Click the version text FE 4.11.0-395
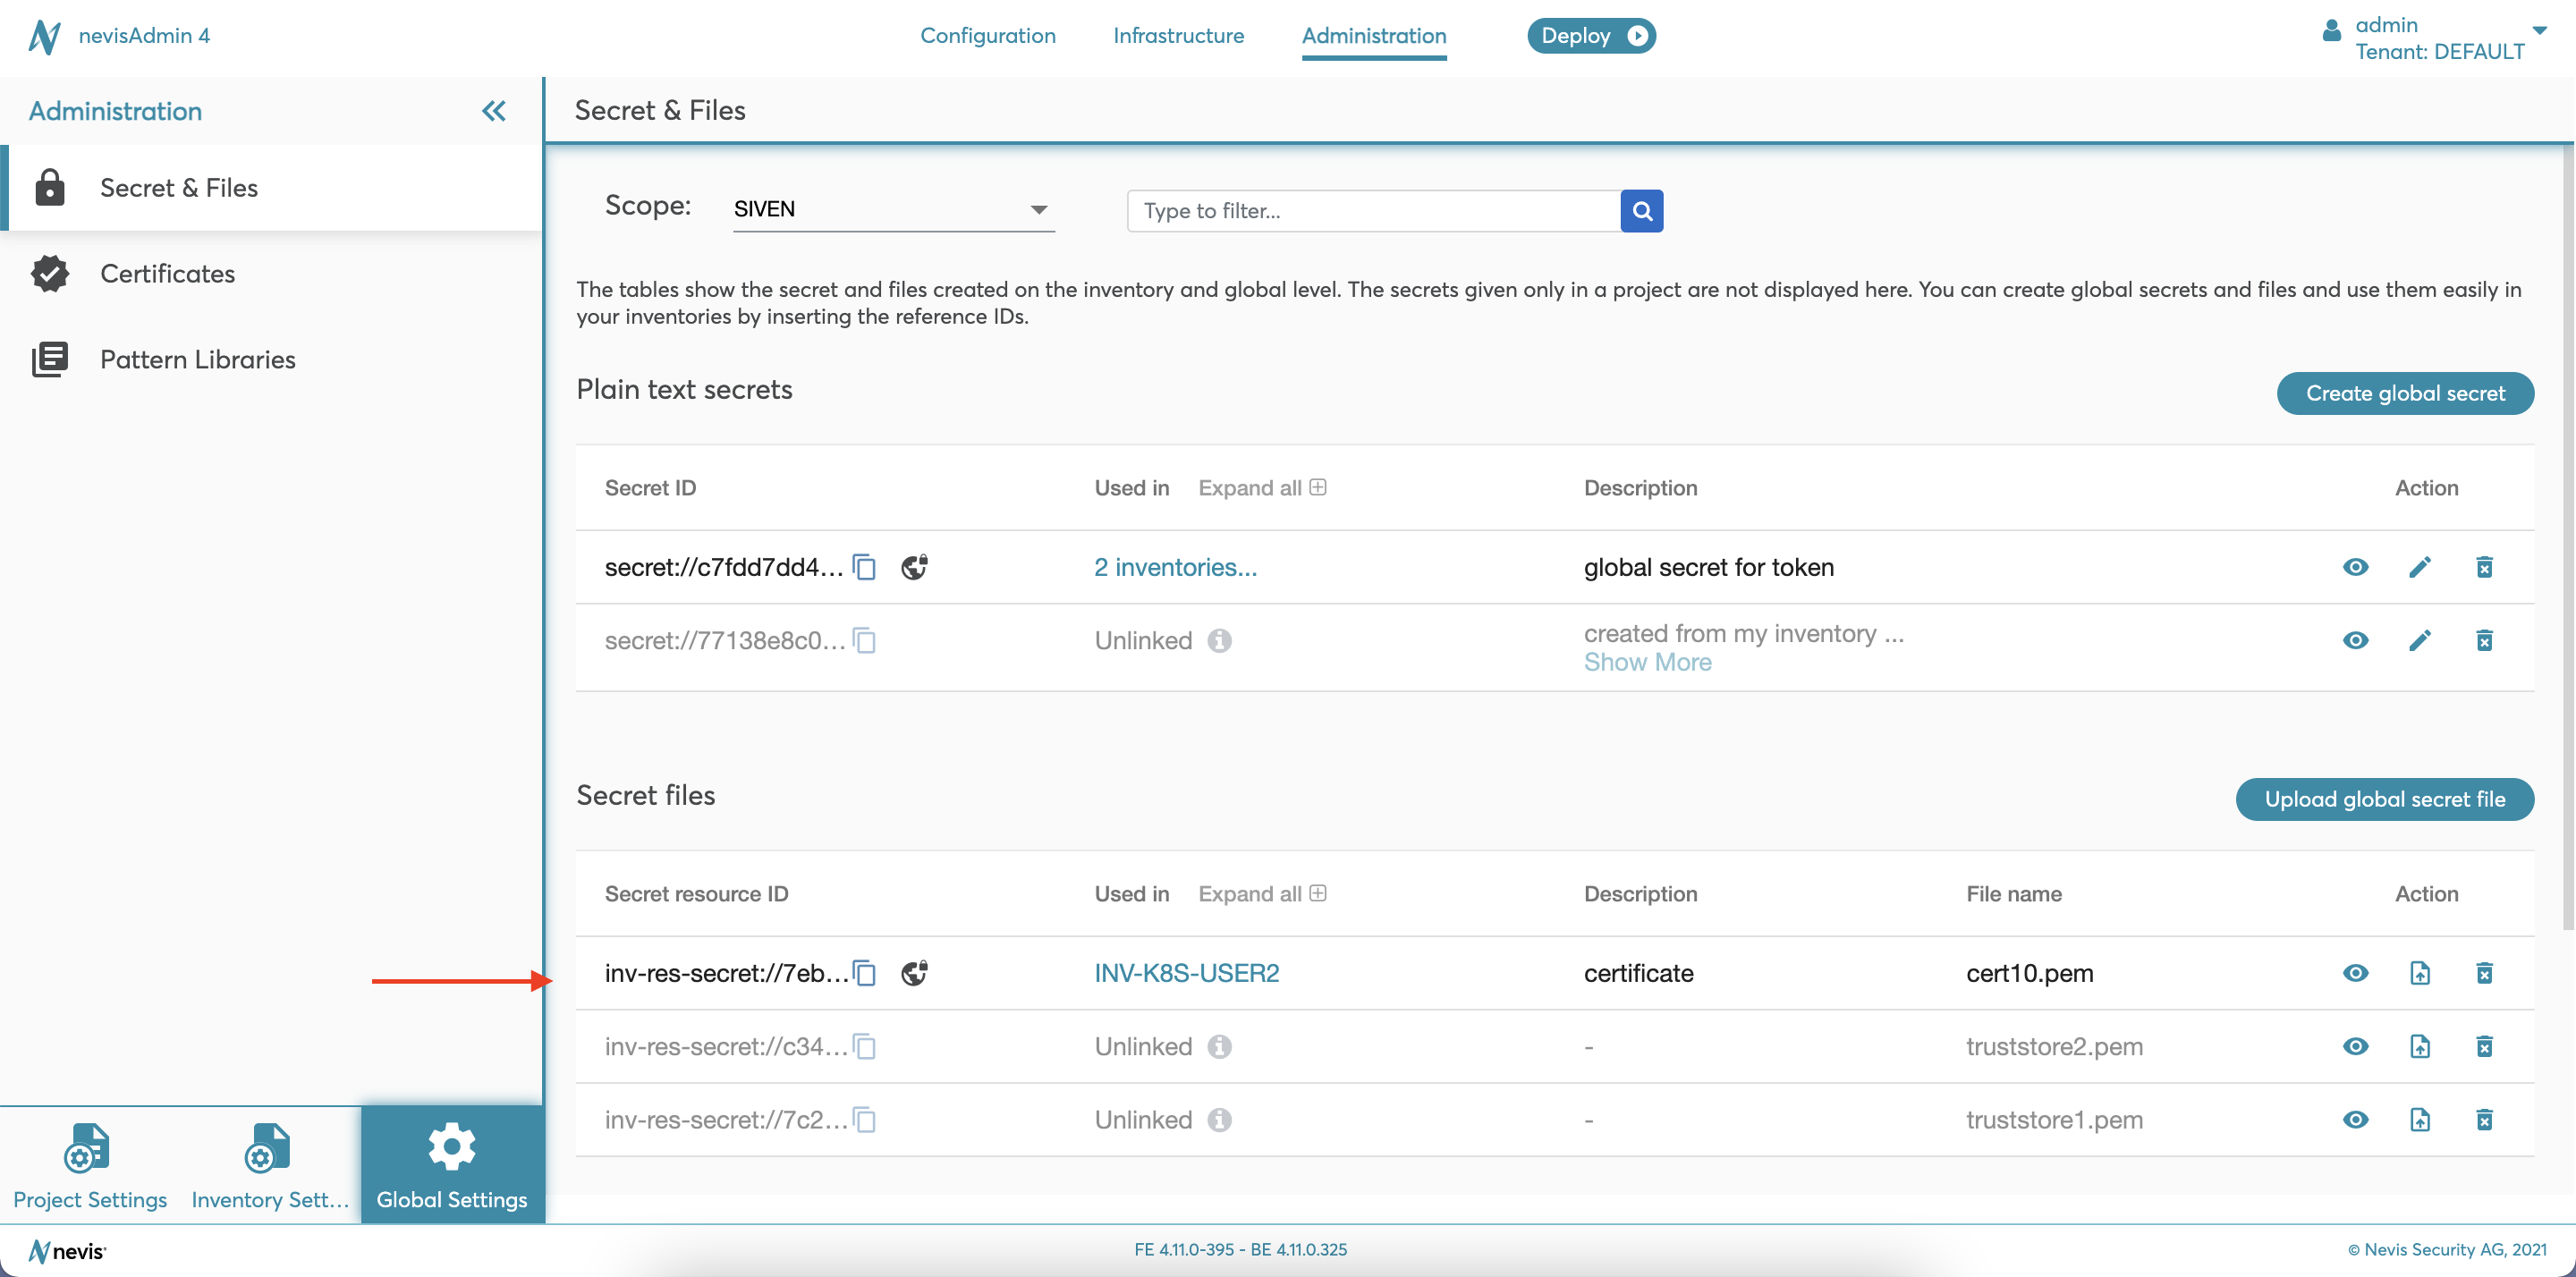The width and height of the screenshot is (2576, 1277). point(1184,1250)
